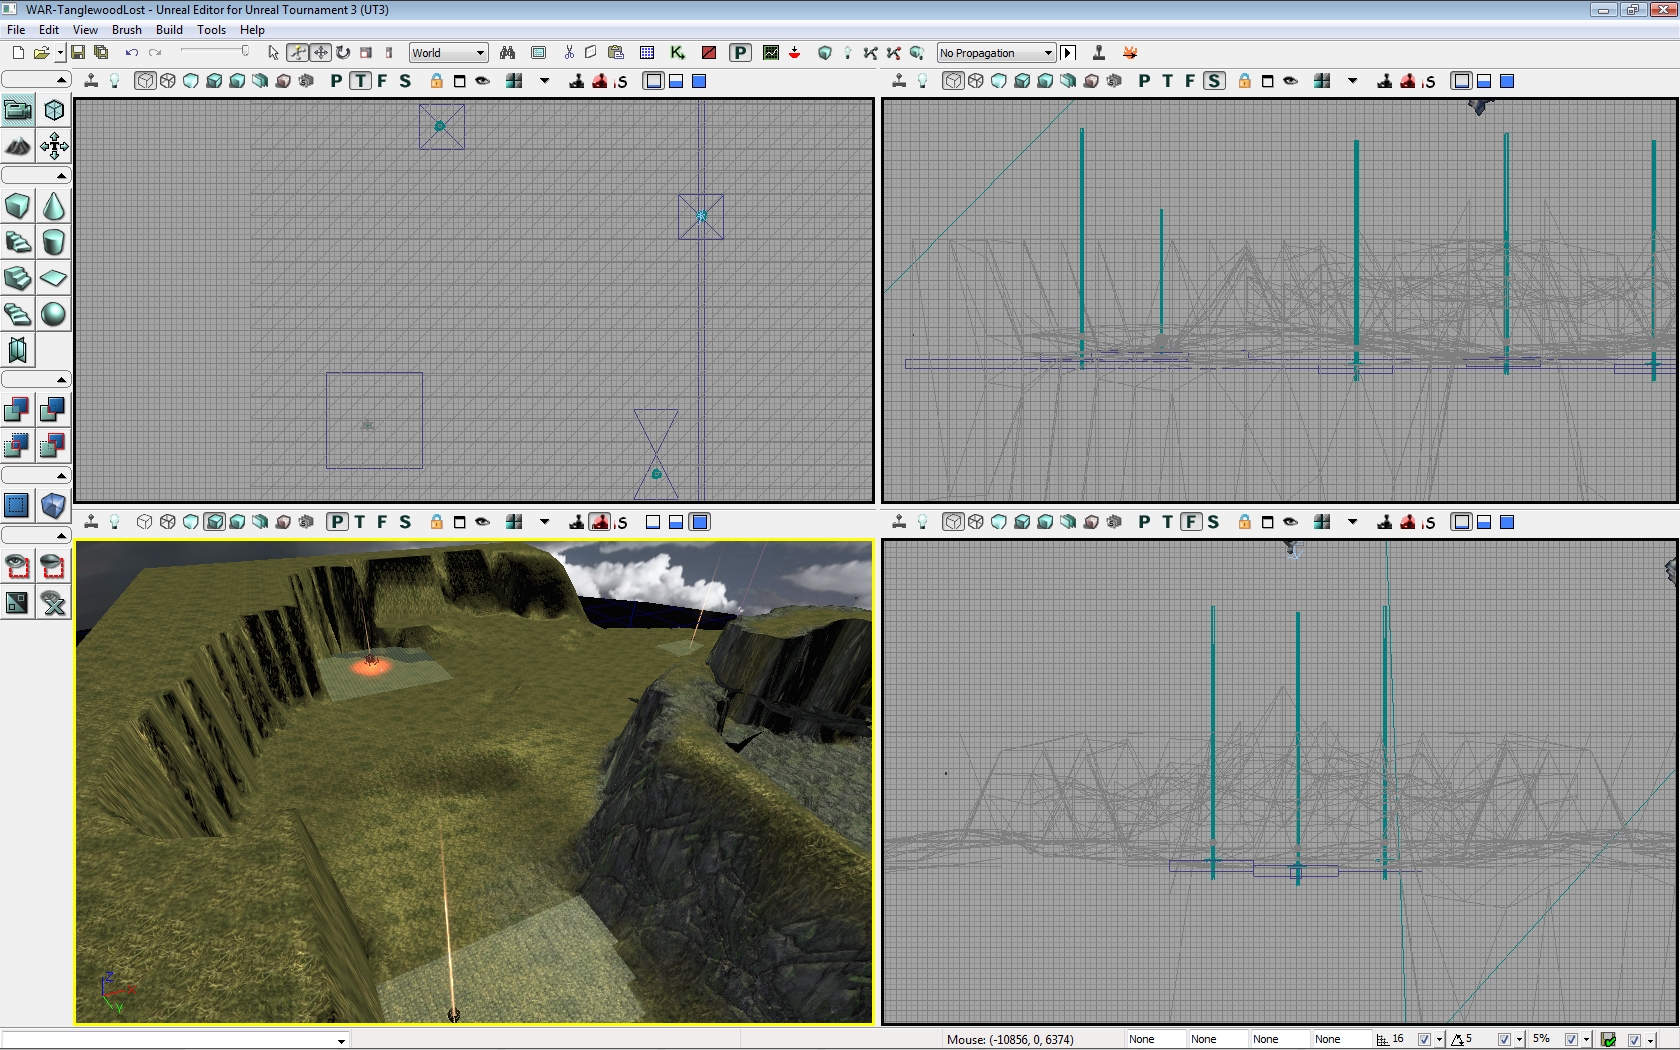Select full-blue viewport maximize option, top-left viewport
This screenshot has height=1050, width=1680.
click(699, 81)
